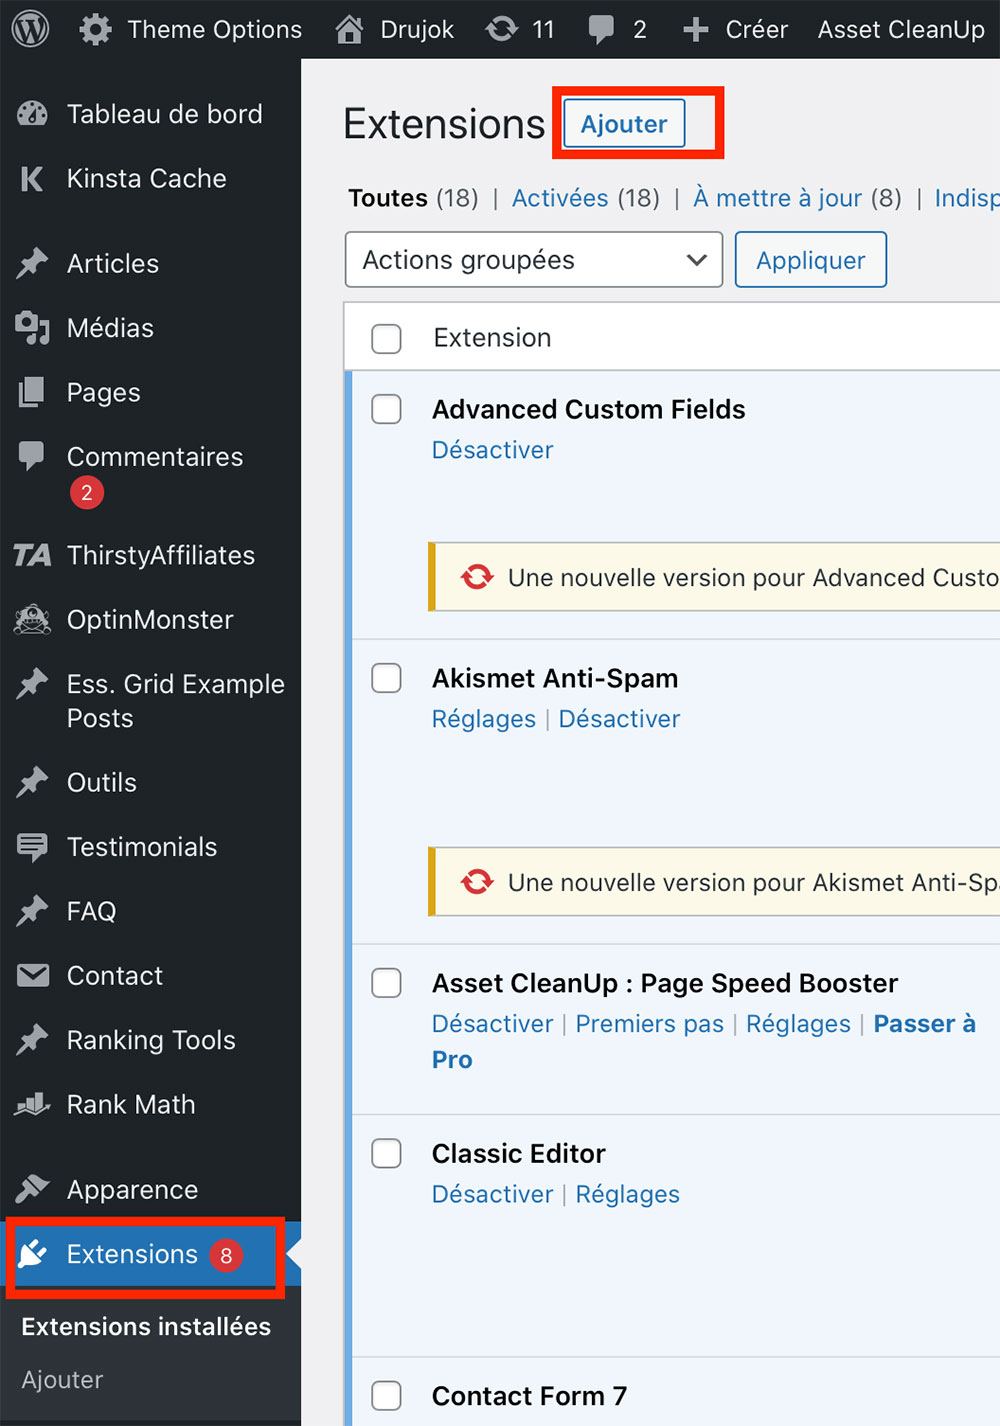
Task: Click the Appliquer button
Action: (x=811, y=260)
